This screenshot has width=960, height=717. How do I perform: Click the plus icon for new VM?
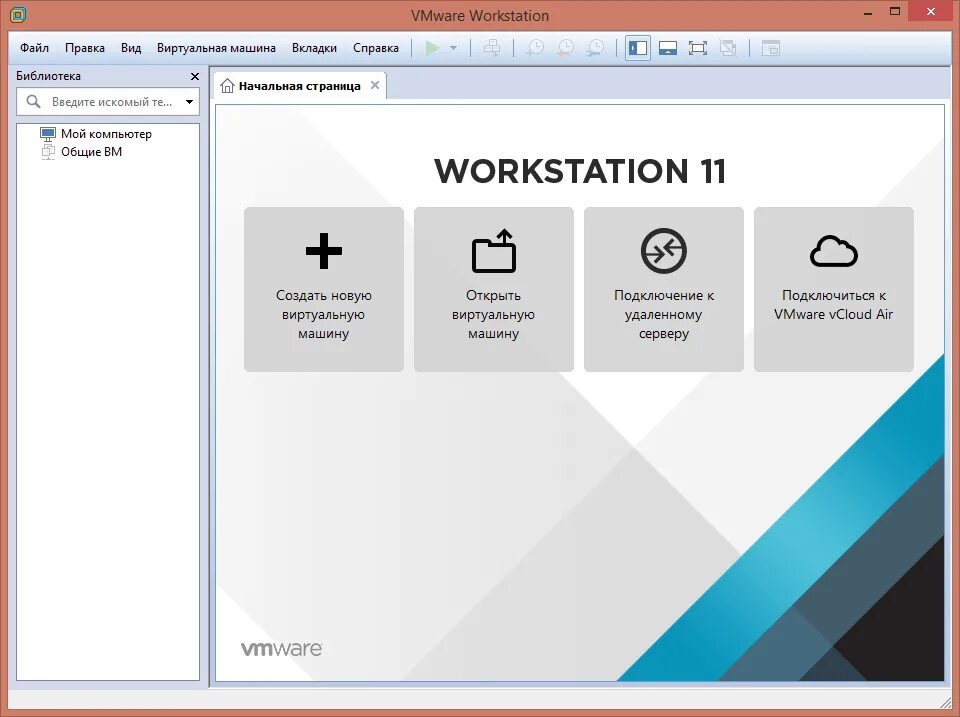pos(324,251)
